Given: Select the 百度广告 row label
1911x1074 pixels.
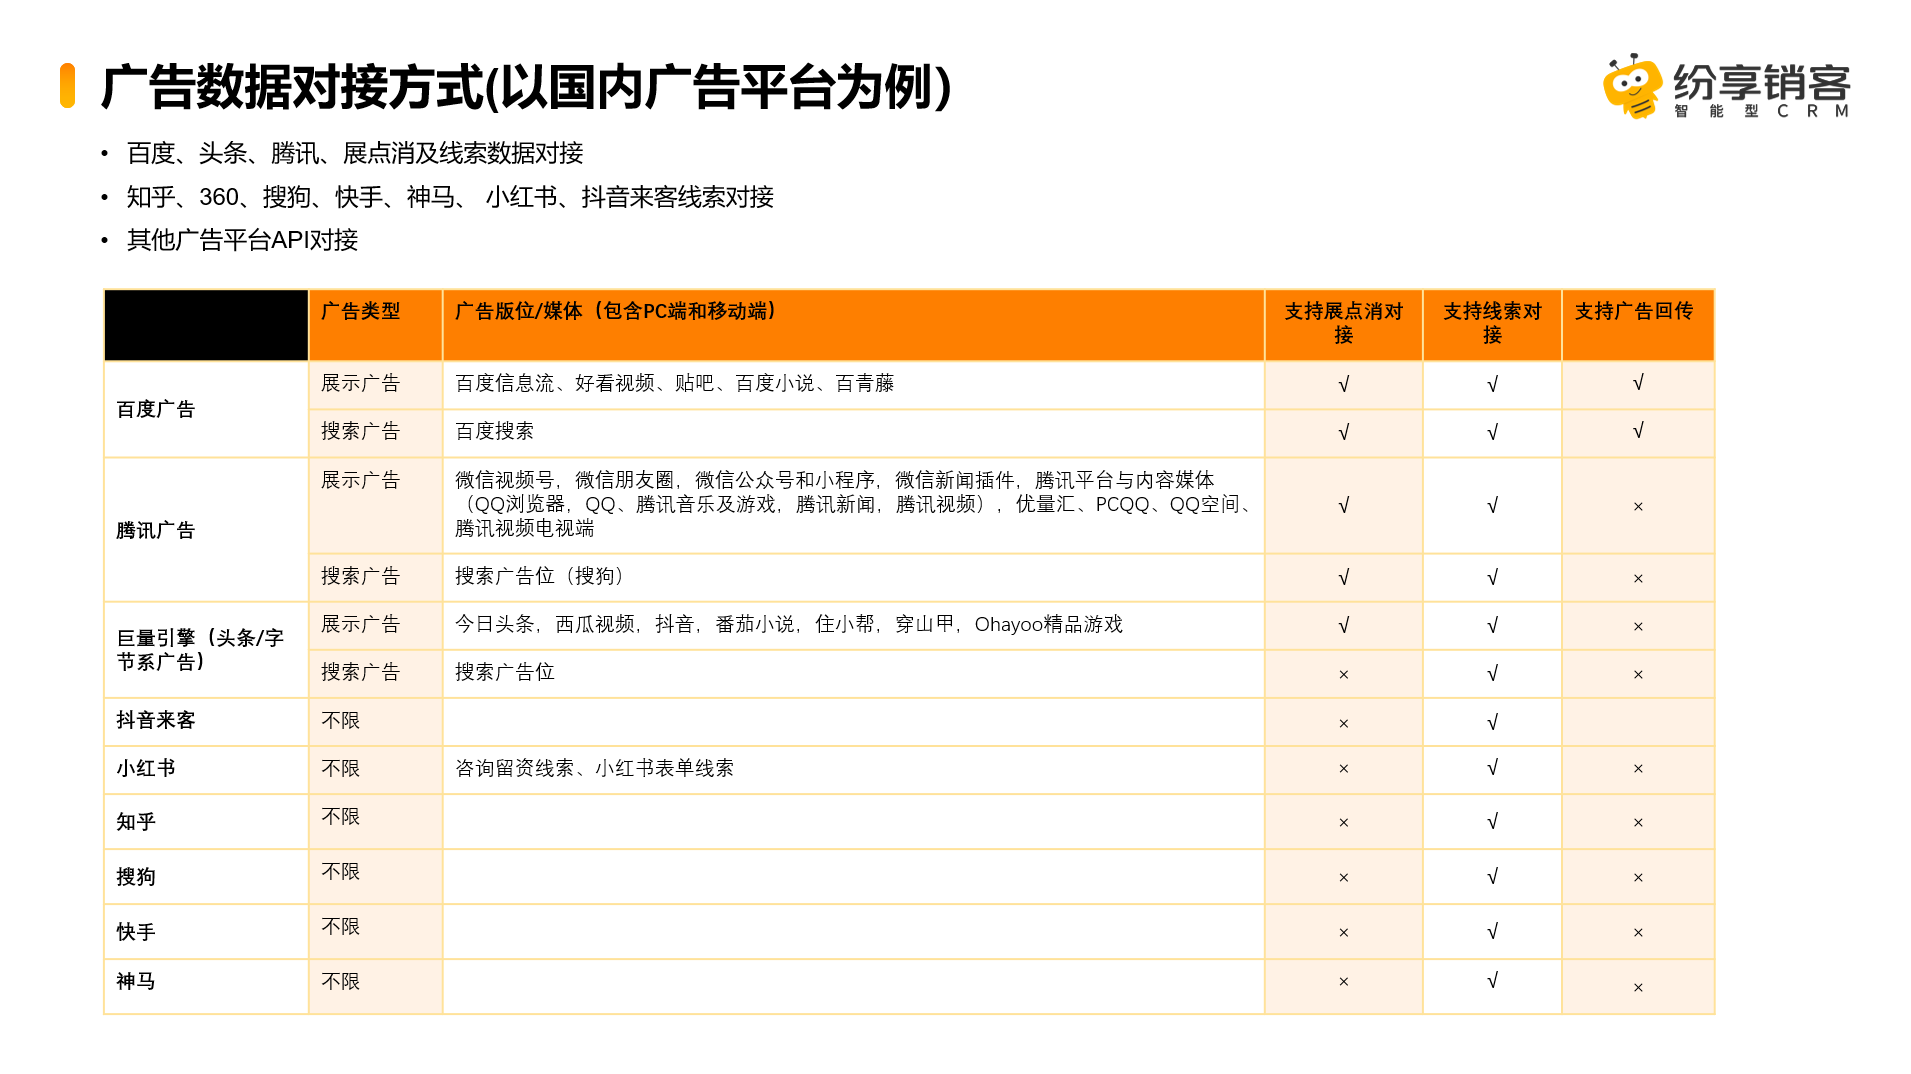Looking at the screenshot, I should pyautogui.click(x=156, y=409).
